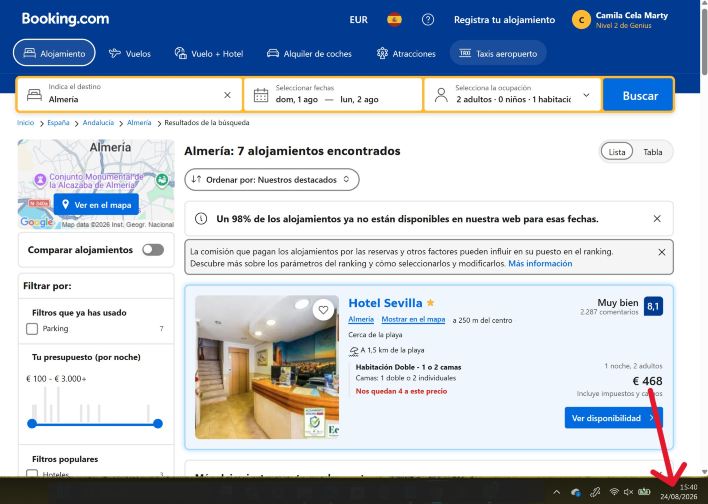708x504 pixels.
Task: Click the Buscar search button
Action: click(639, 95)
